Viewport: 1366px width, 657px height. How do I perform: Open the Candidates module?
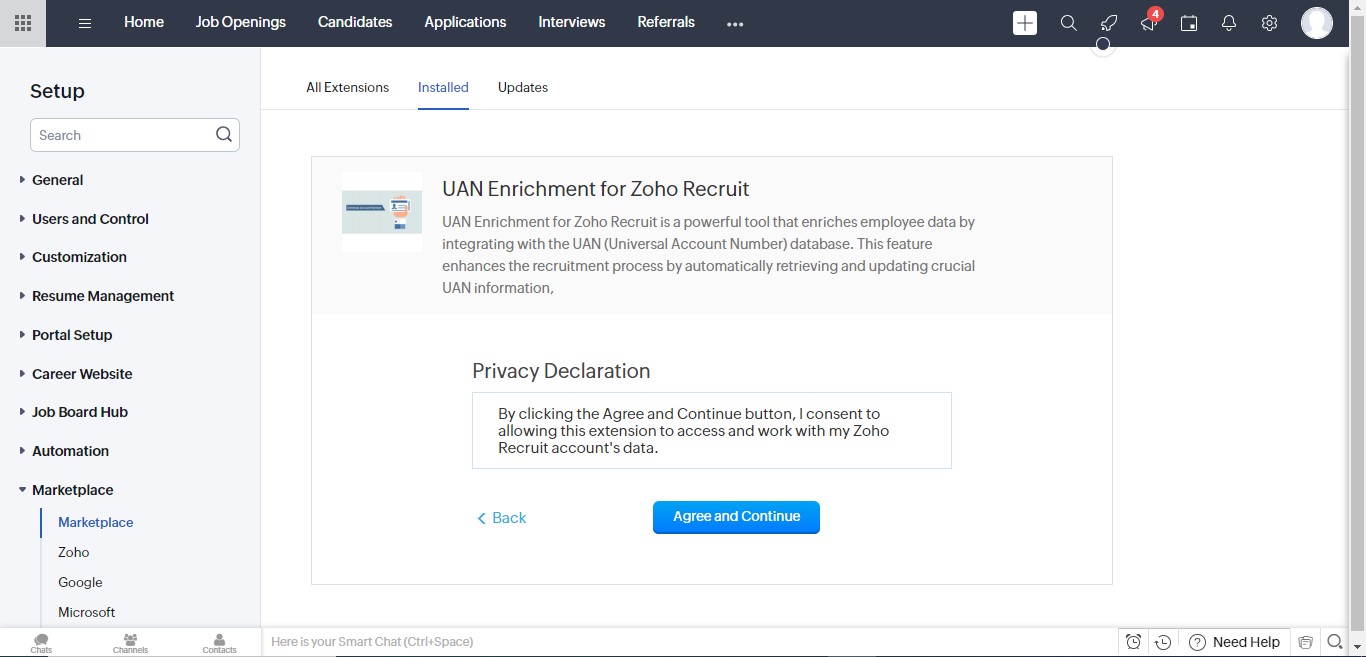coord(355,22)
